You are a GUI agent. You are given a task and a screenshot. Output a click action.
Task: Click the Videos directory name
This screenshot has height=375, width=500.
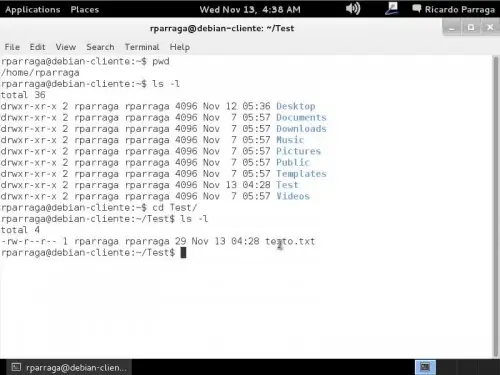tap(293, 196)
